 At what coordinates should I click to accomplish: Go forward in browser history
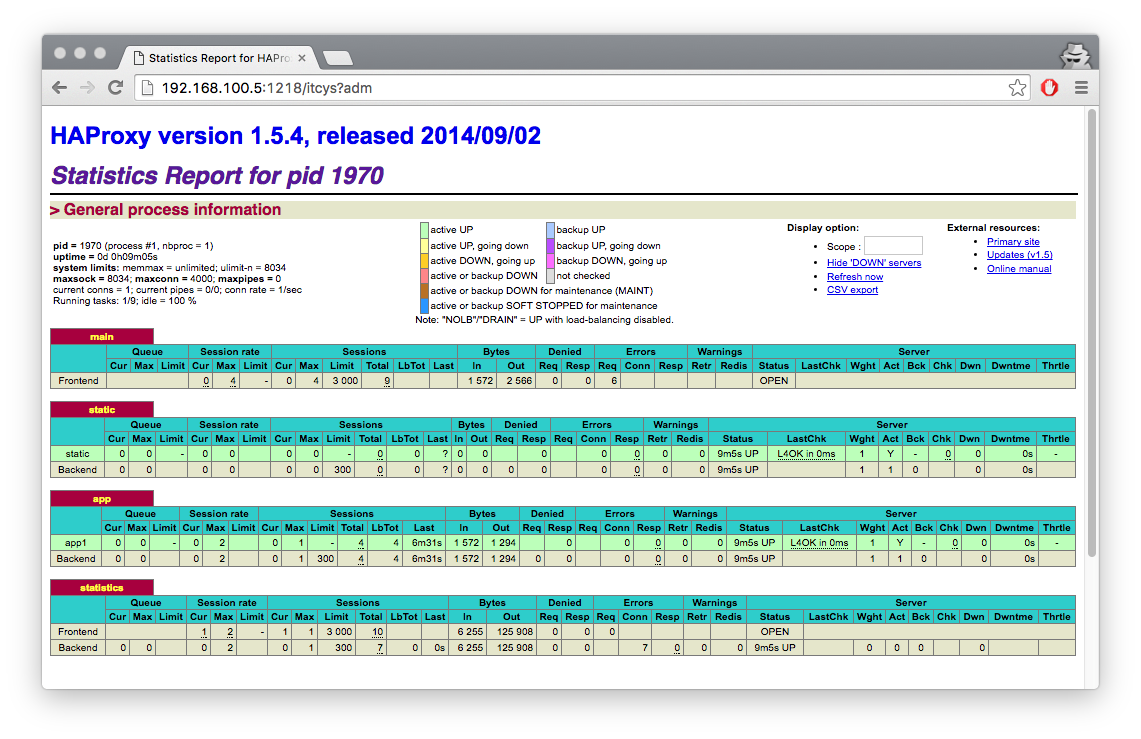click(x=87, y=88)
